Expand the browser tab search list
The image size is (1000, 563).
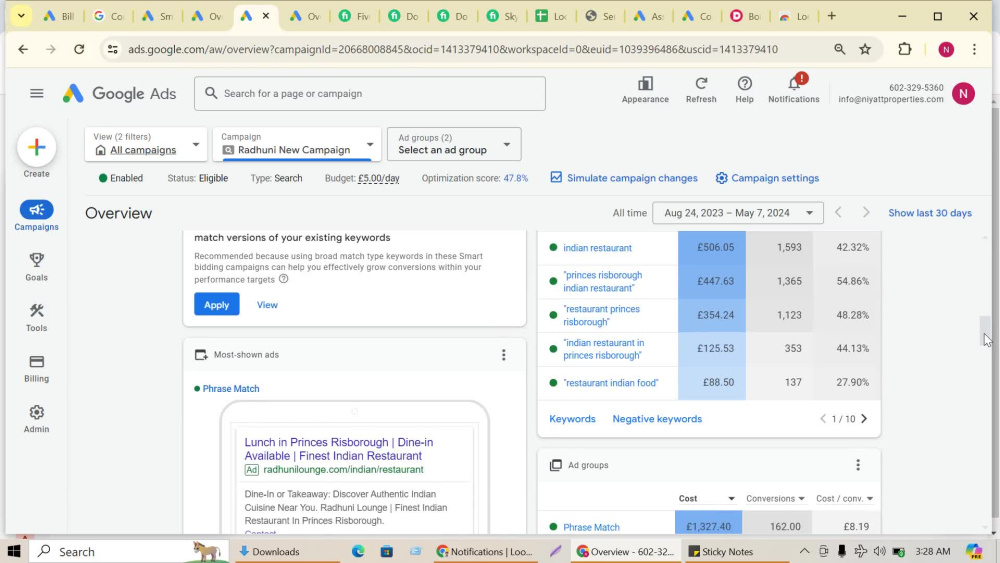point(21,16)
